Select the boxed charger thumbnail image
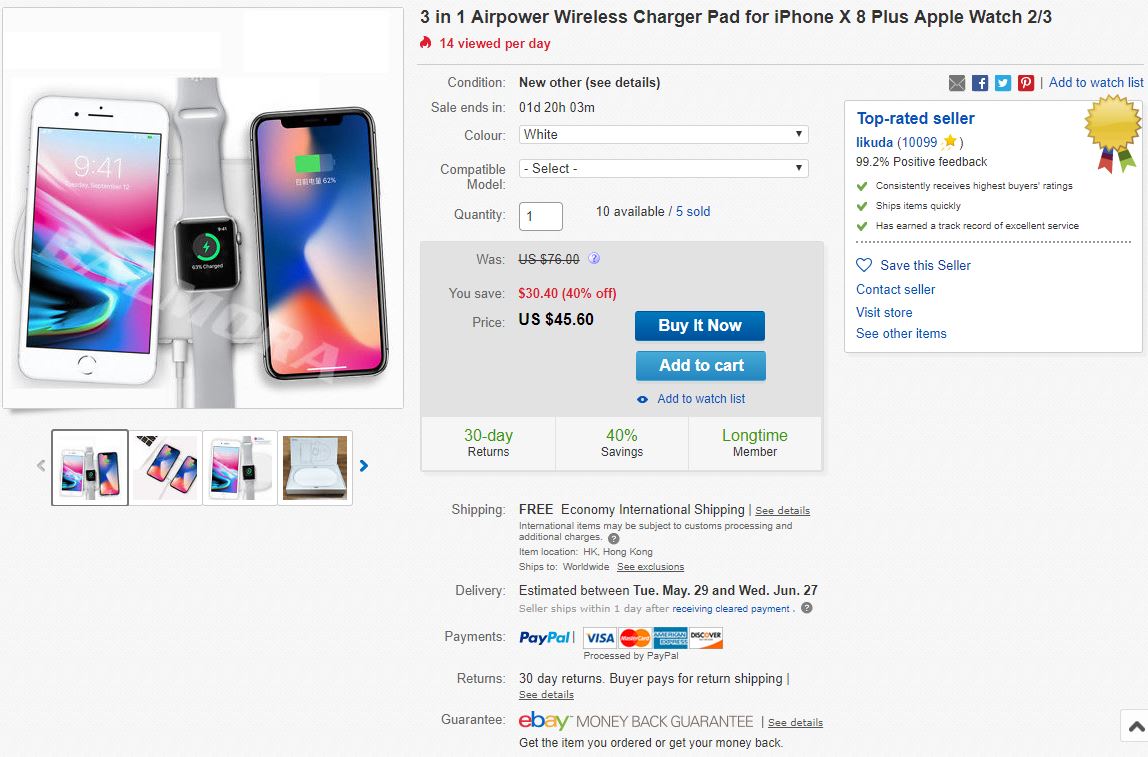 coord(315,467)
